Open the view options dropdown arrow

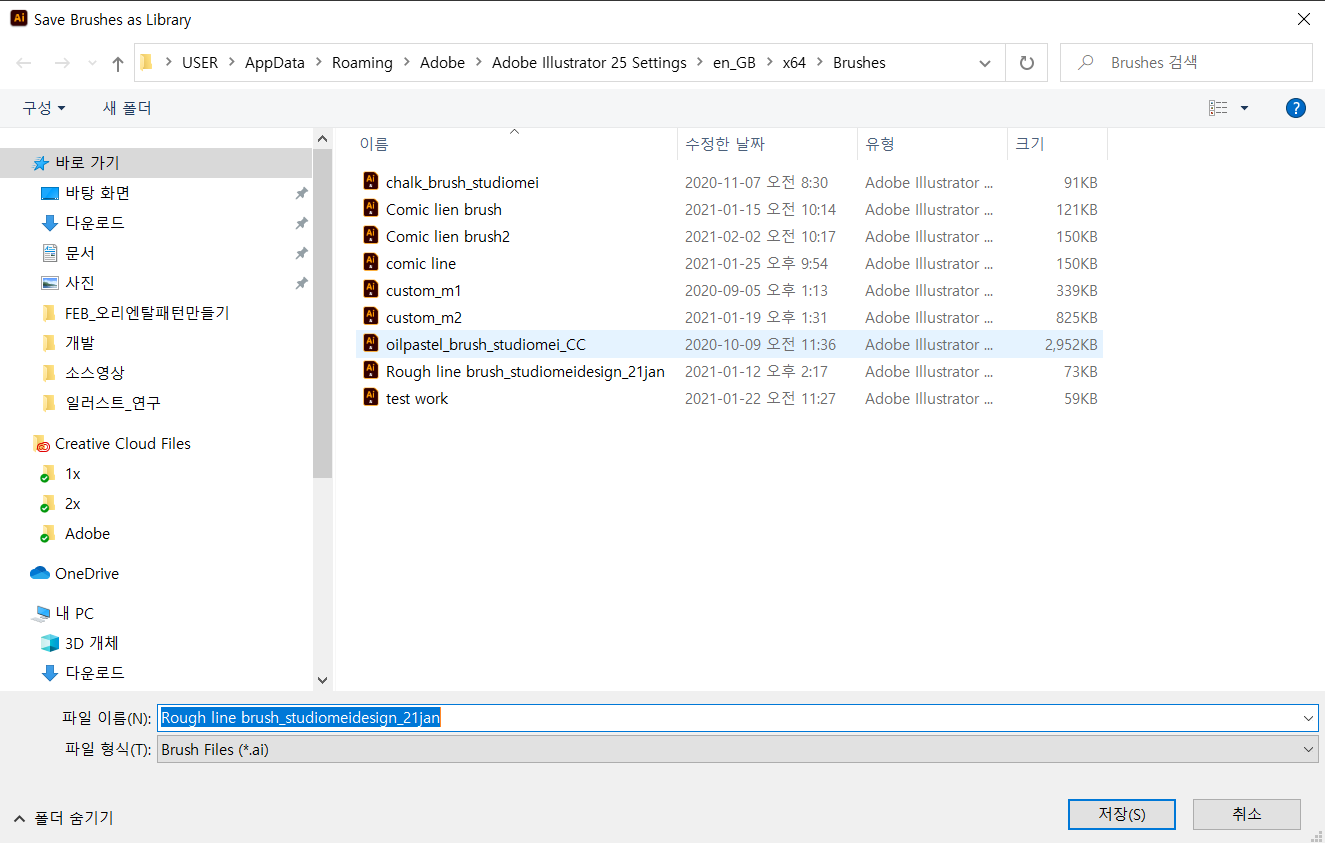(x=1244, y=108)
